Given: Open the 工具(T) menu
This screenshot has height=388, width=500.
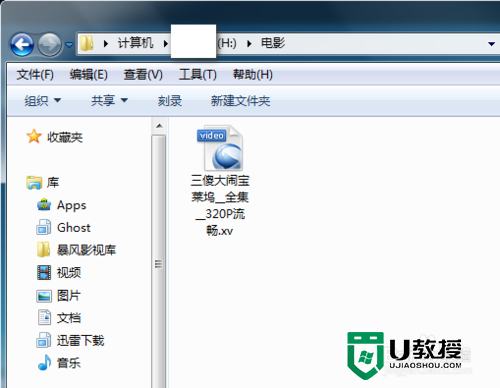Looking at the screenshot, I should 198,74.
